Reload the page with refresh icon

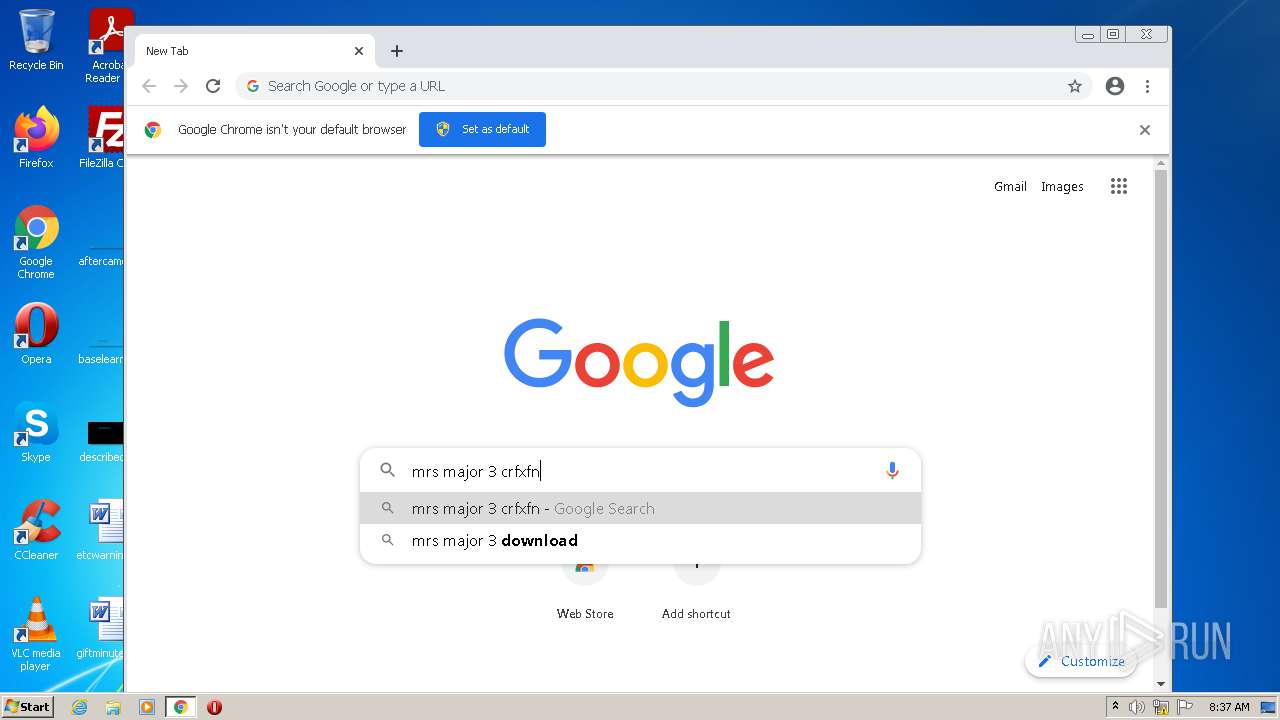coord(213,86)
